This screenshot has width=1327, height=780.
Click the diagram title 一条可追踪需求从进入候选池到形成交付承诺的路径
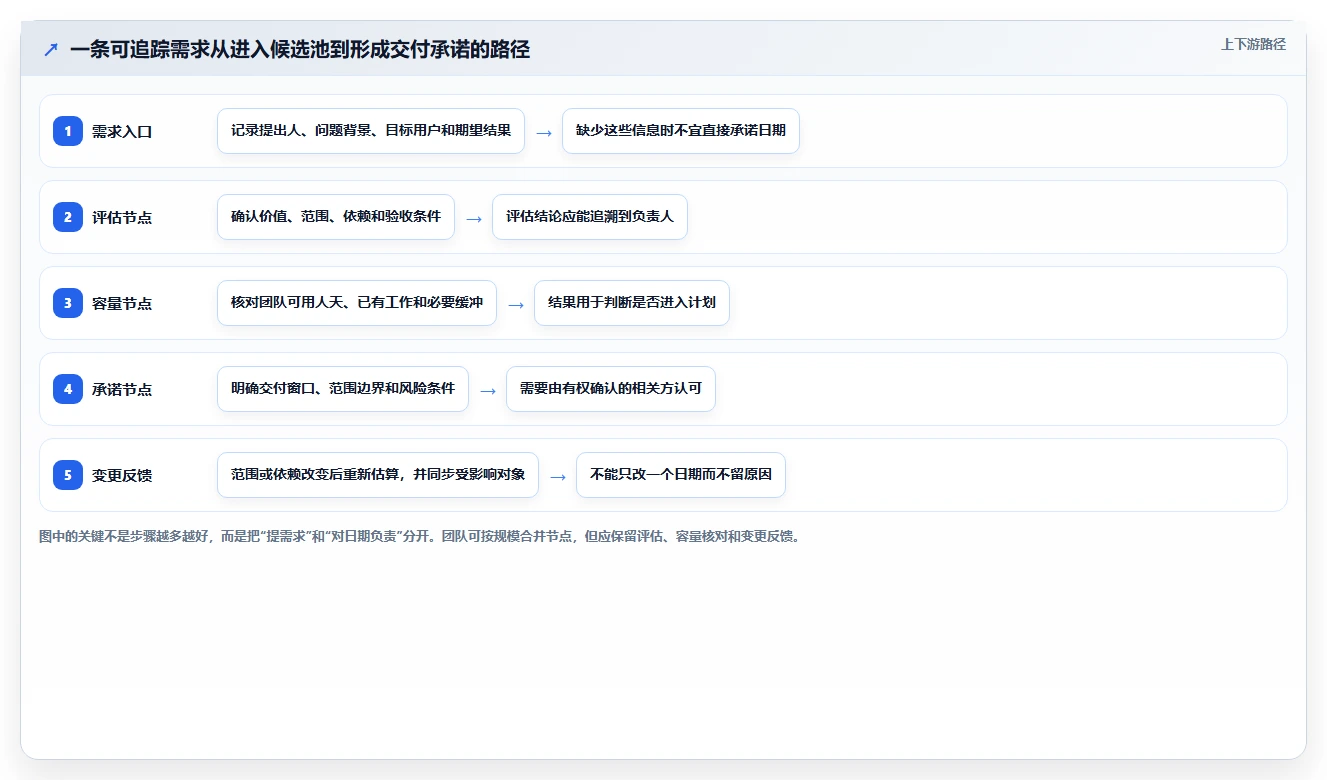(300, 49)
